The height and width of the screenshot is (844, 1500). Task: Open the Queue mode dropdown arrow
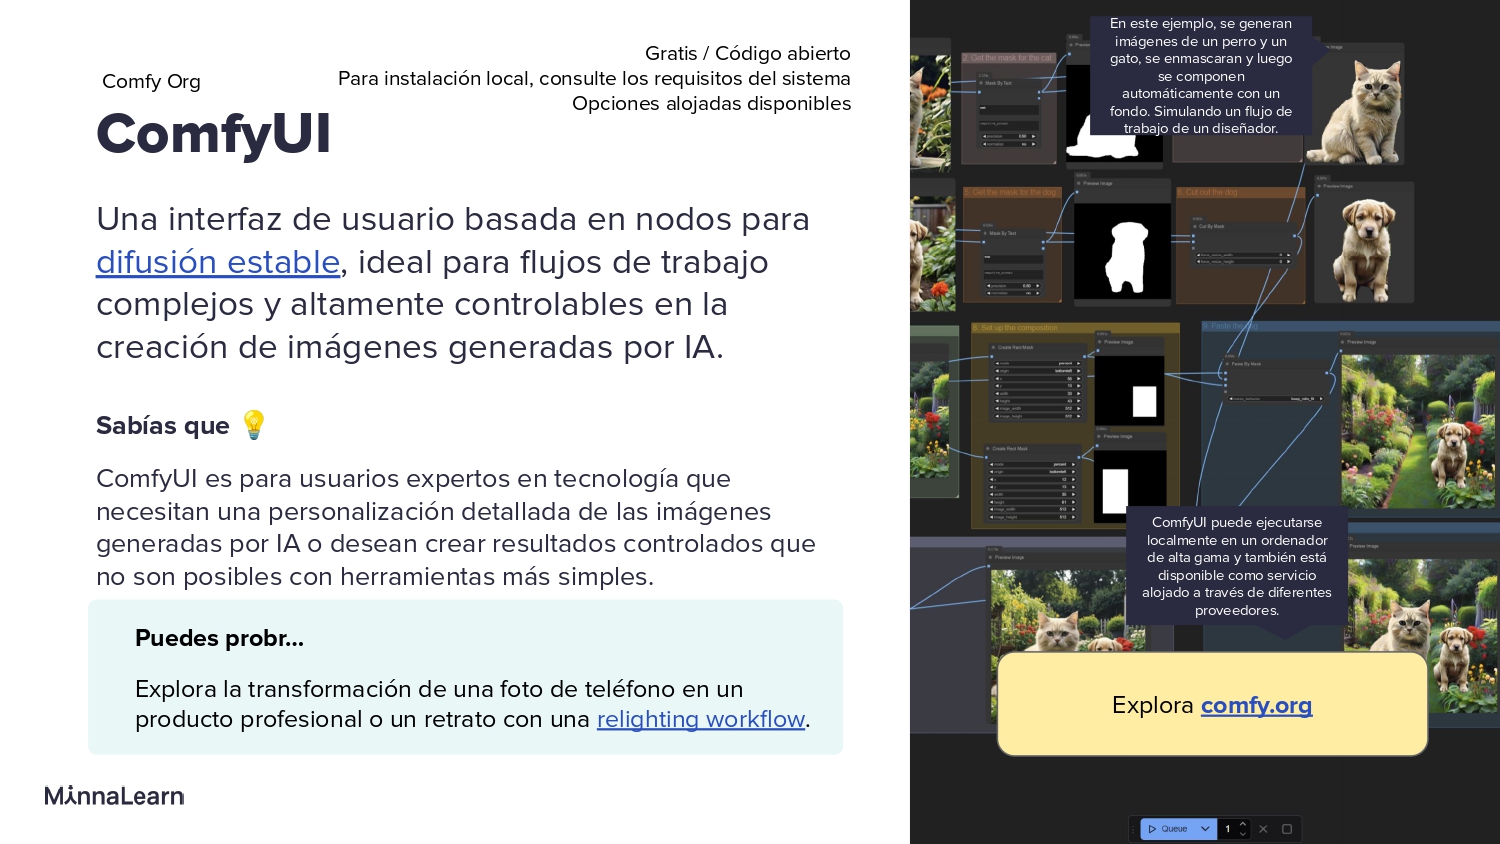coord(1205,829)
